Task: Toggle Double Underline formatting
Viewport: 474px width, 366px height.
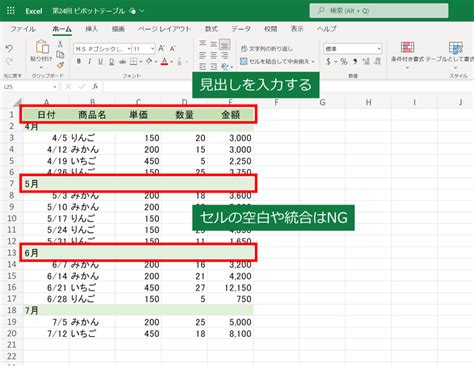Action: point(111,62)
